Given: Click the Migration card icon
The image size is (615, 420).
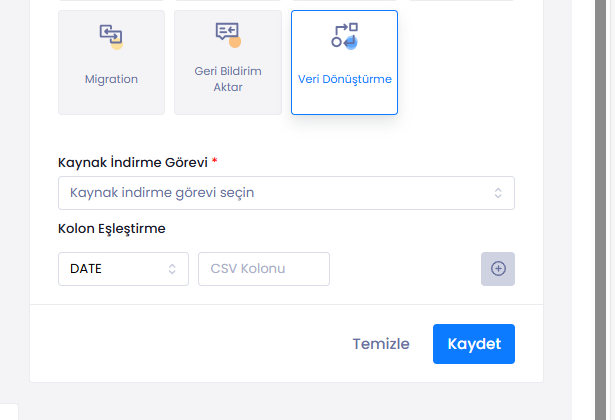Looking at the screenshot, I should (x=111, y=37).
